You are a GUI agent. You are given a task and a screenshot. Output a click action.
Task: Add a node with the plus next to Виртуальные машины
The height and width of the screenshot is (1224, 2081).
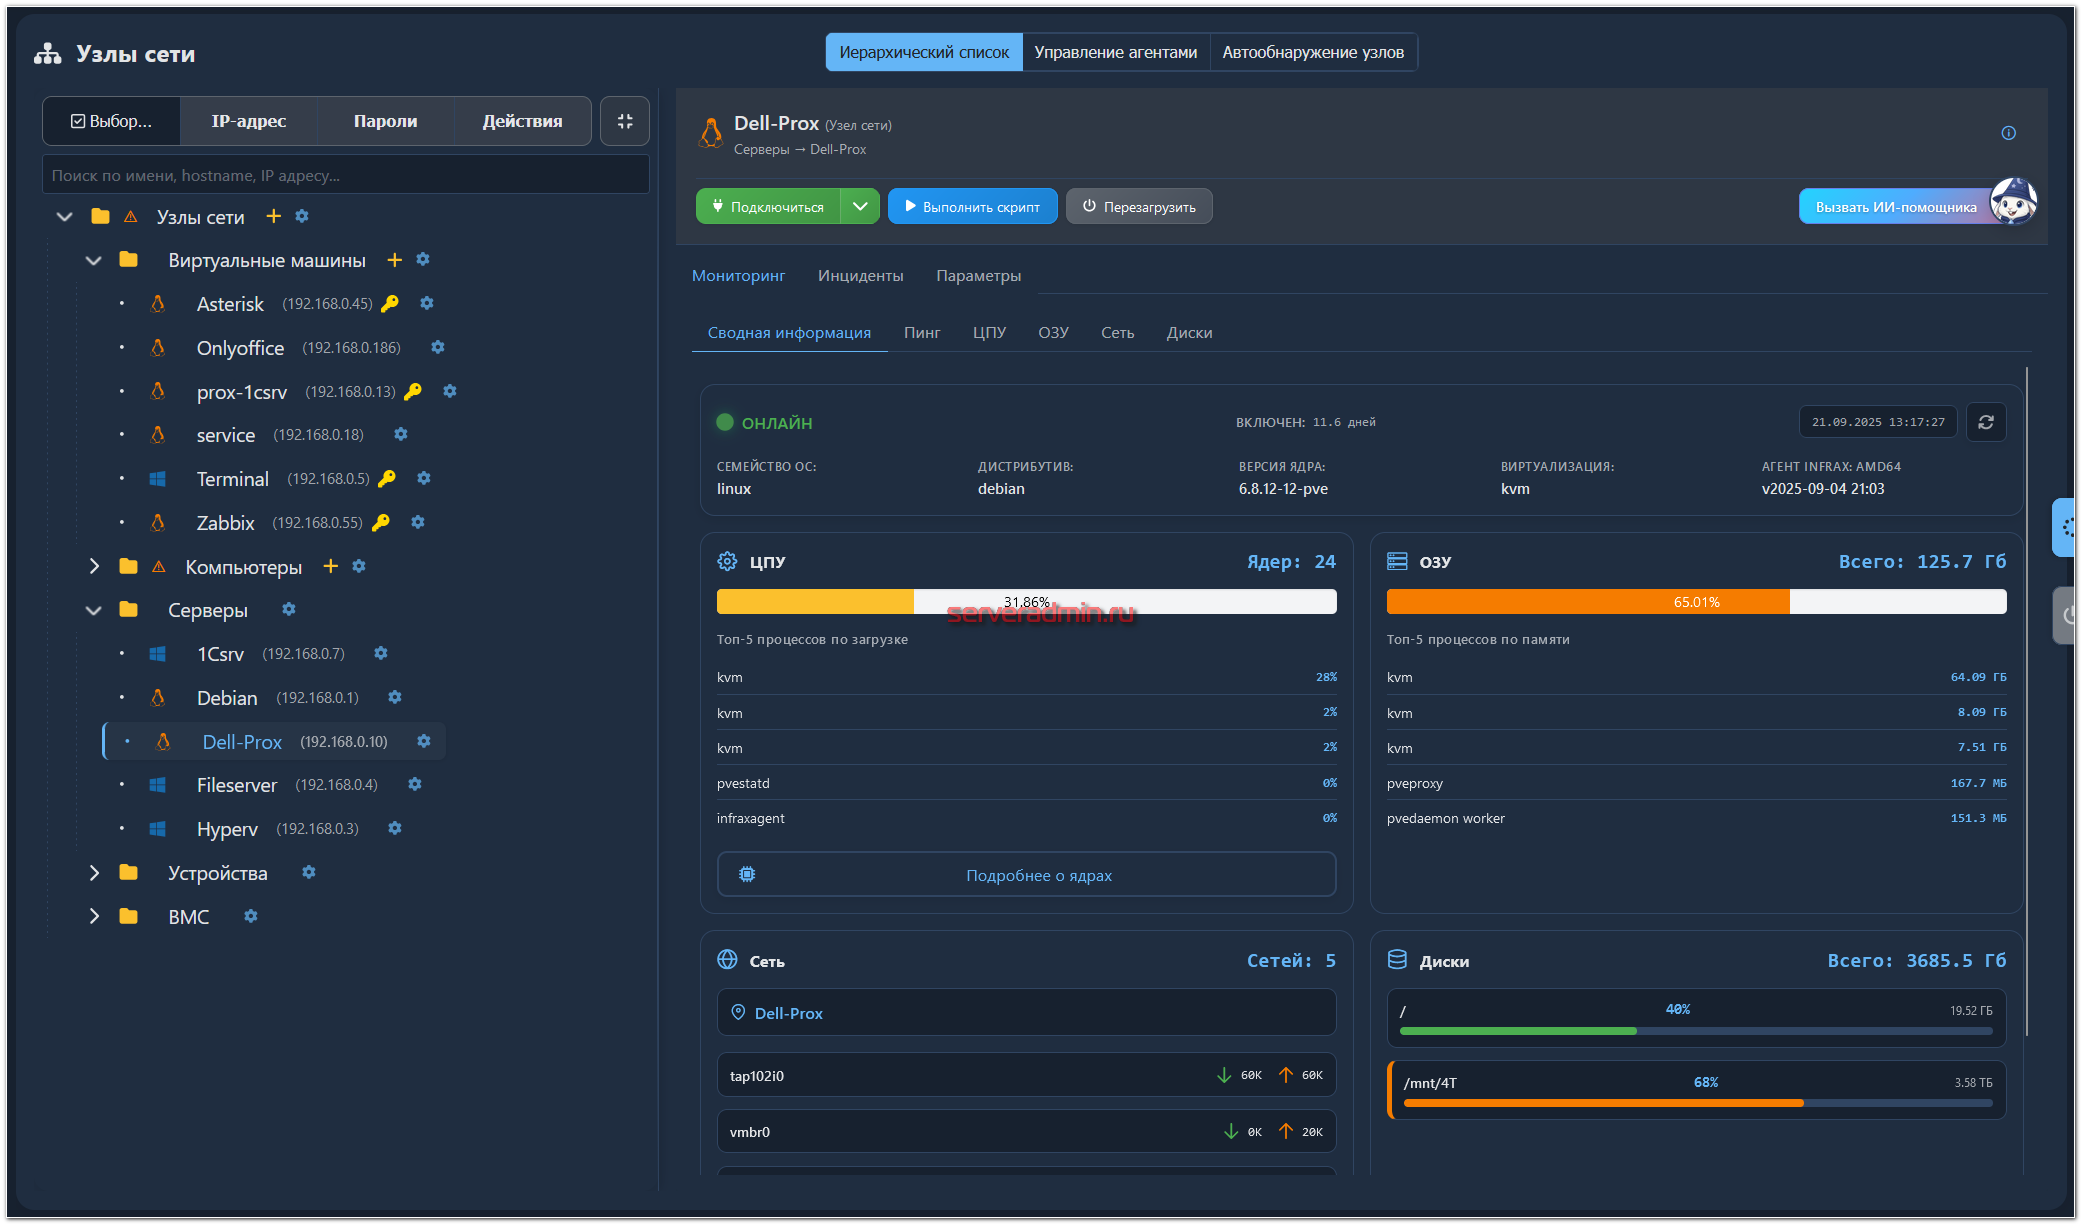point(394,260)
